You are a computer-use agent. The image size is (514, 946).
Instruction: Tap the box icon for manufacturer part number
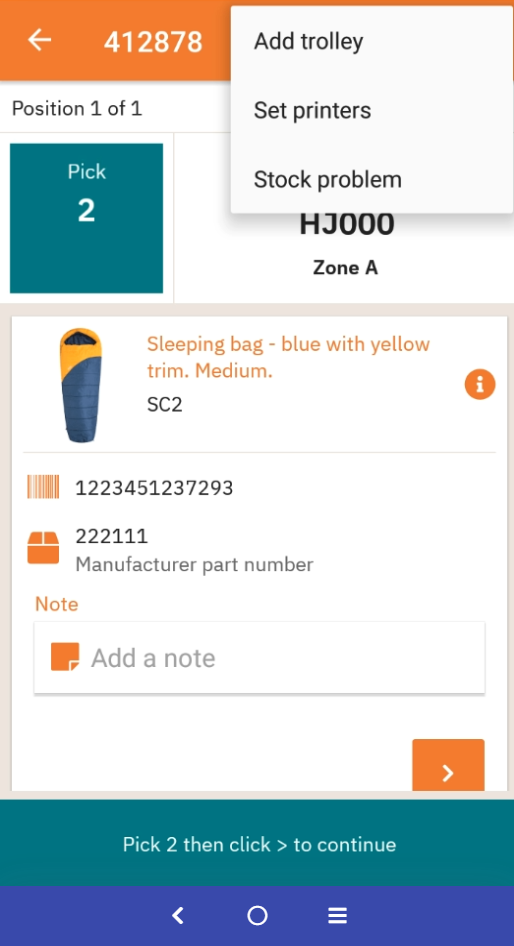tap(43, 547)
